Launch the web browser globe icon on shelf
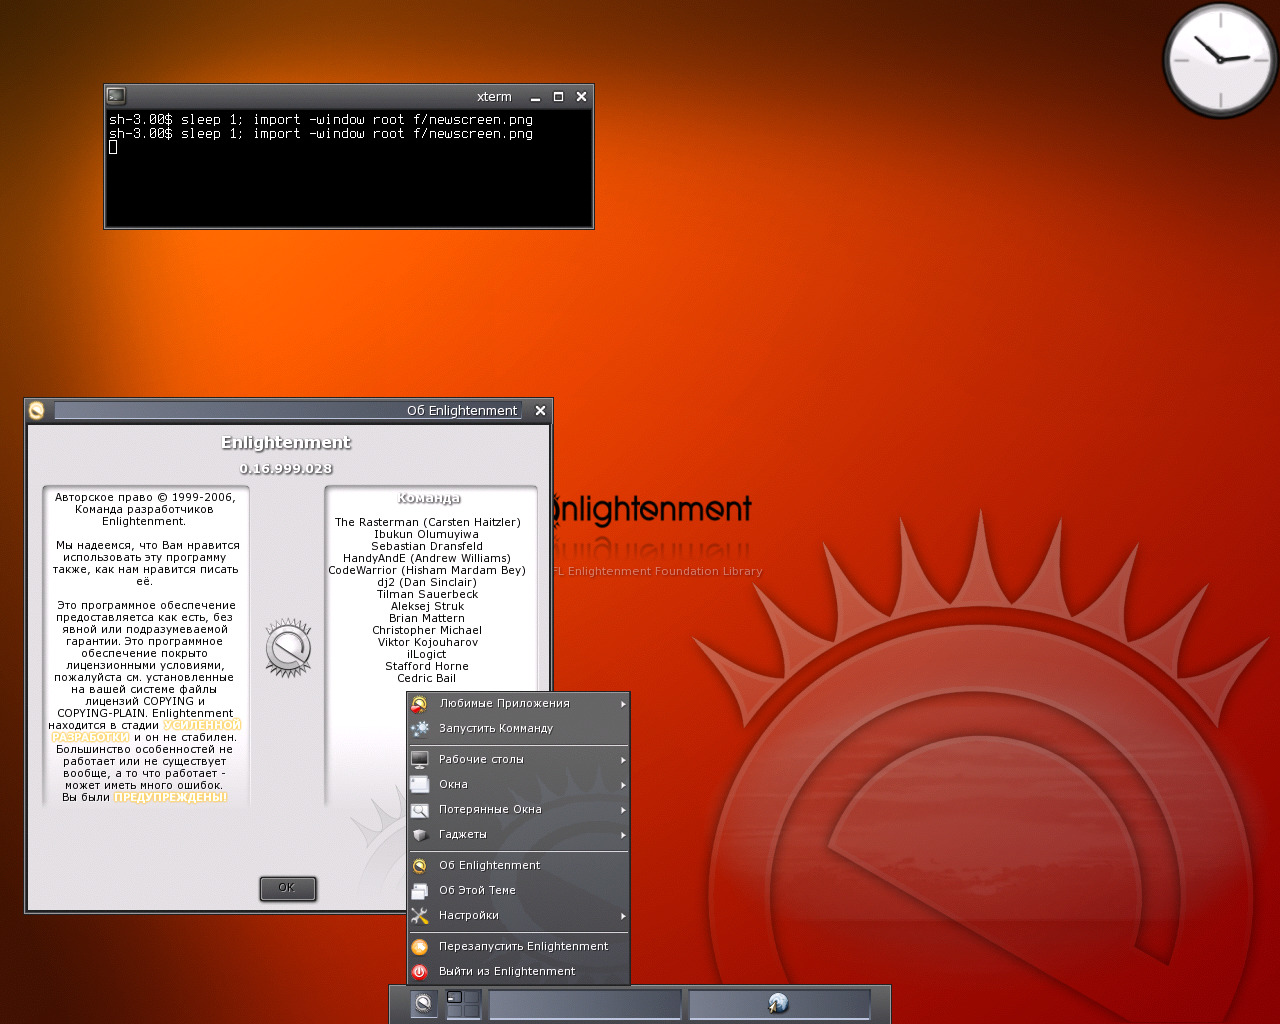The height and width of the screenshot is (1024, 1280). 778,1003
